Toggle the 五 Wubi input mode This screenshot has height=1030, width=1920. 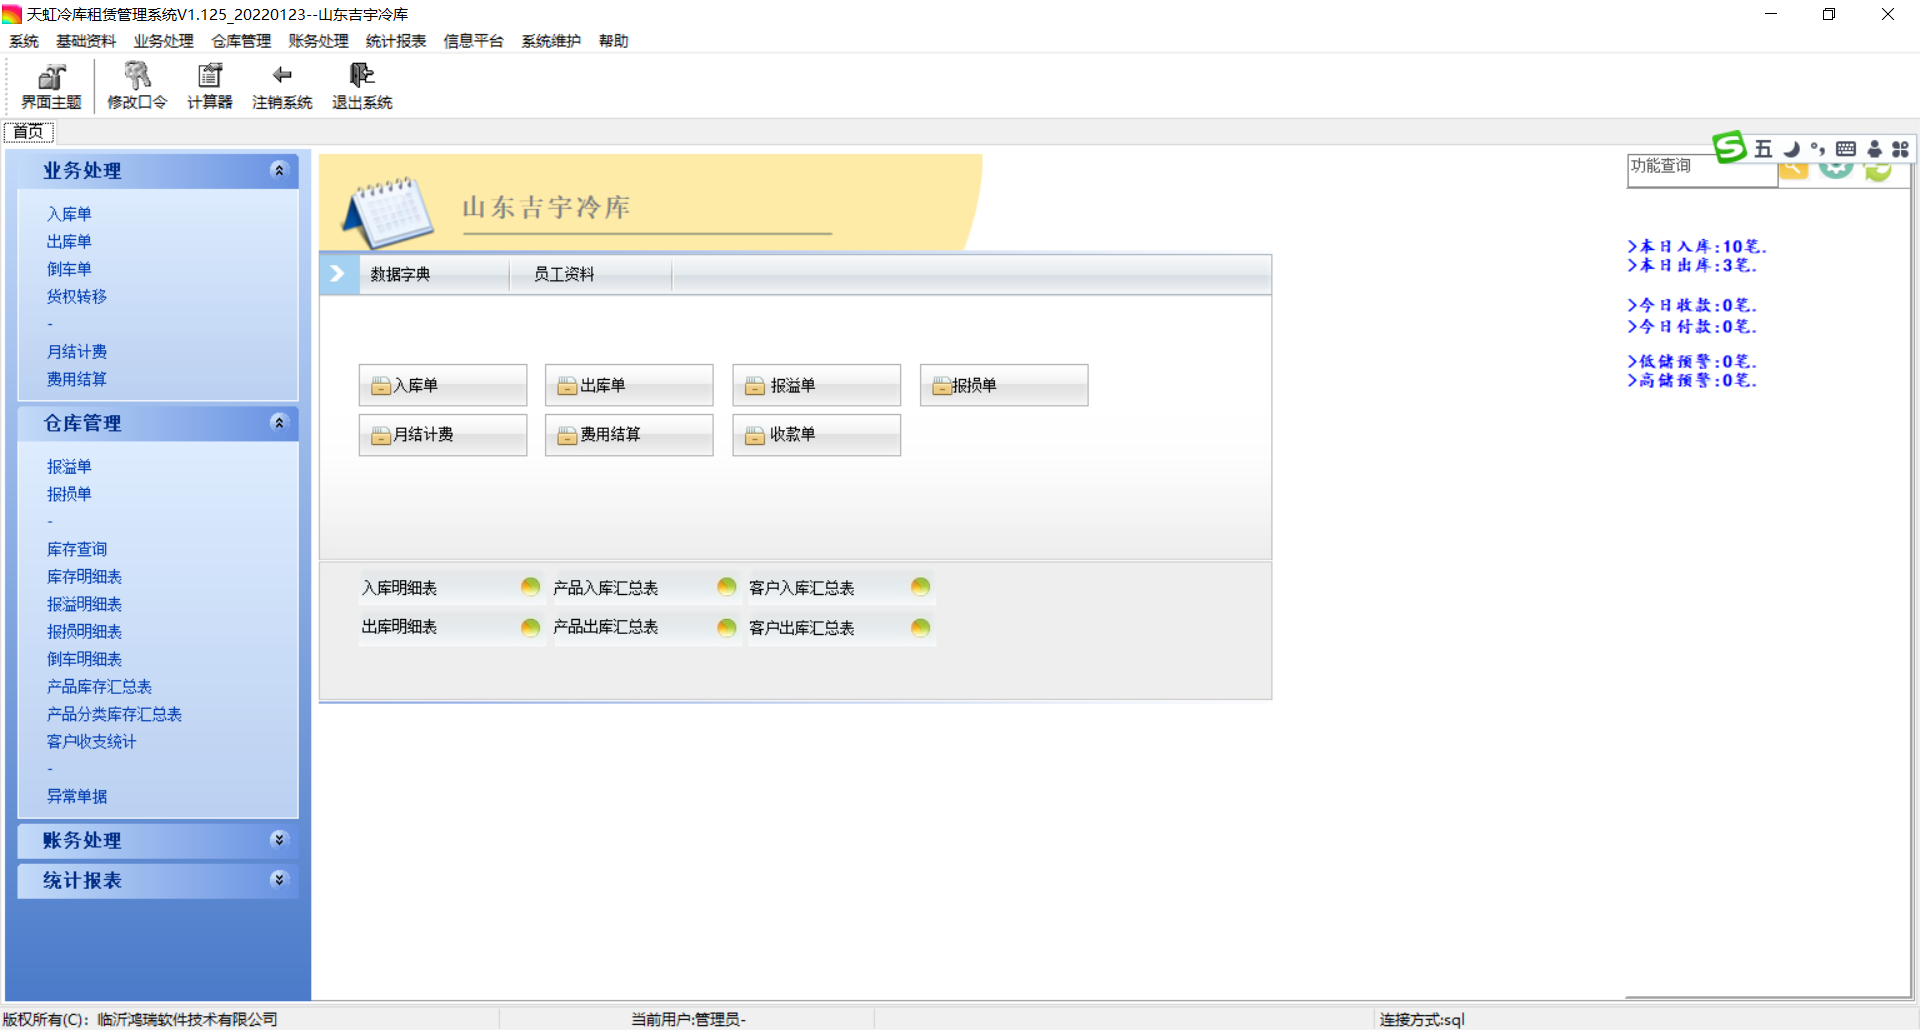1763,149
